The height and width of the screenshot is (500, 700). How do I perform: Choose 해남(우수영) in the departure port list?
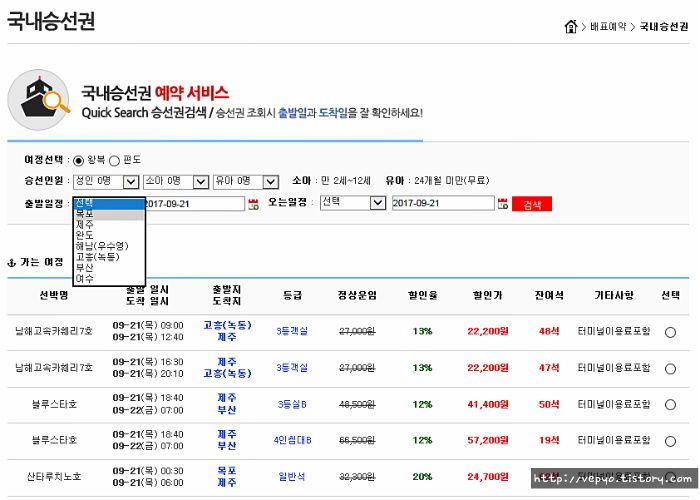point(109,246)
